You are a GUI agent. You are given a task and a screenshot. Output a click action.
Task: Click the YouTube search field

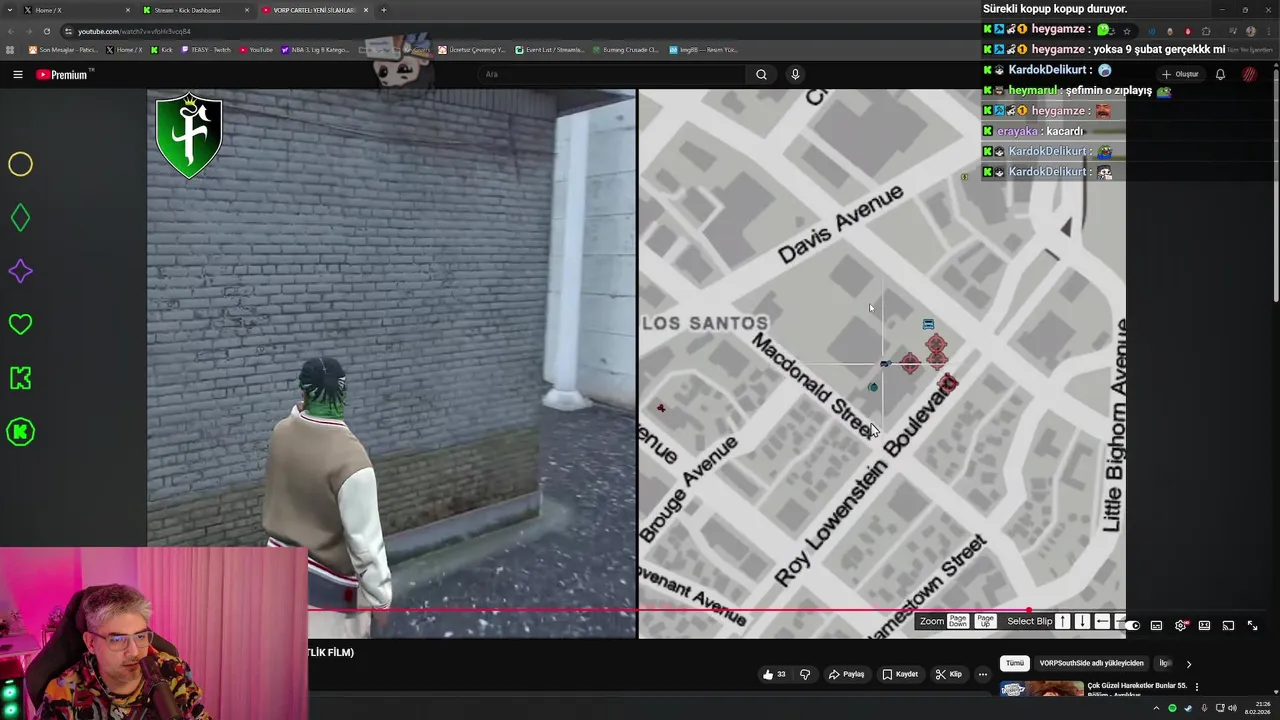610,74
